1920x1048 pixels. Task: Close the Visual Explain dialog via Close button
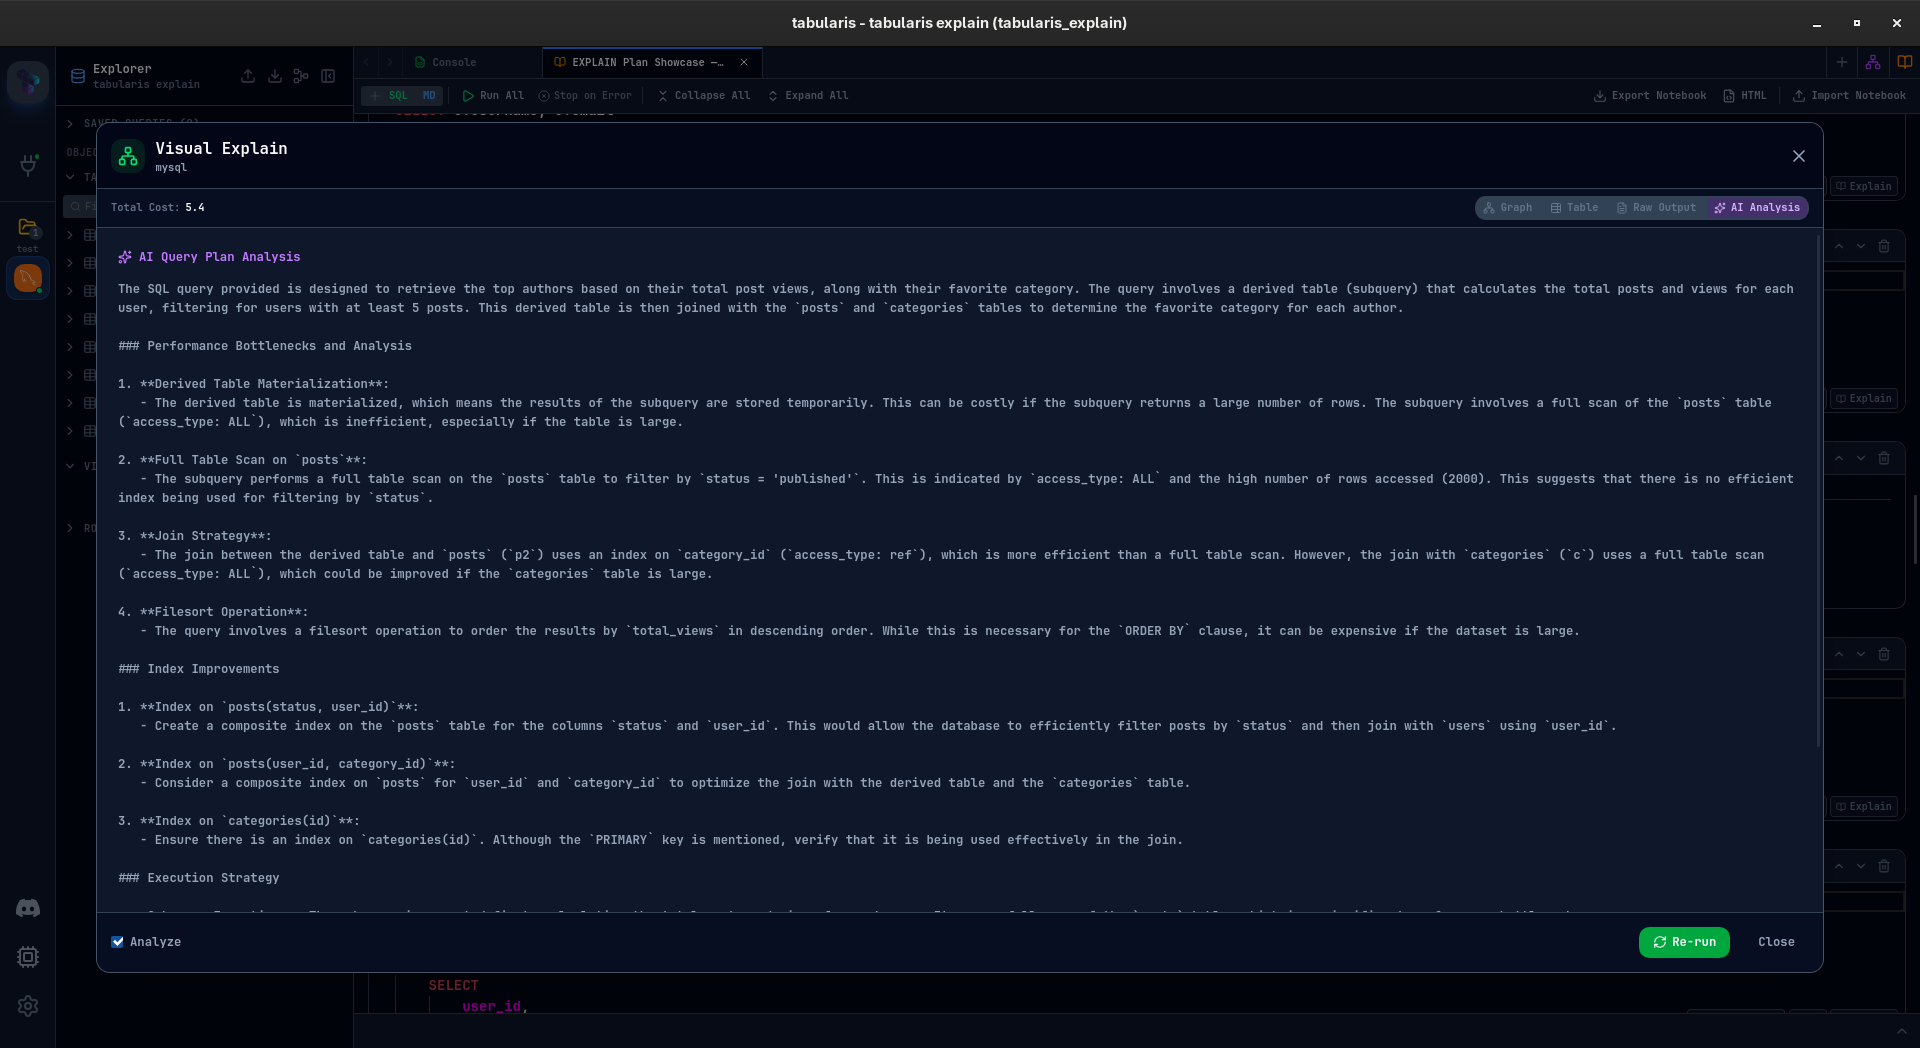click(x=1776, y=942)
